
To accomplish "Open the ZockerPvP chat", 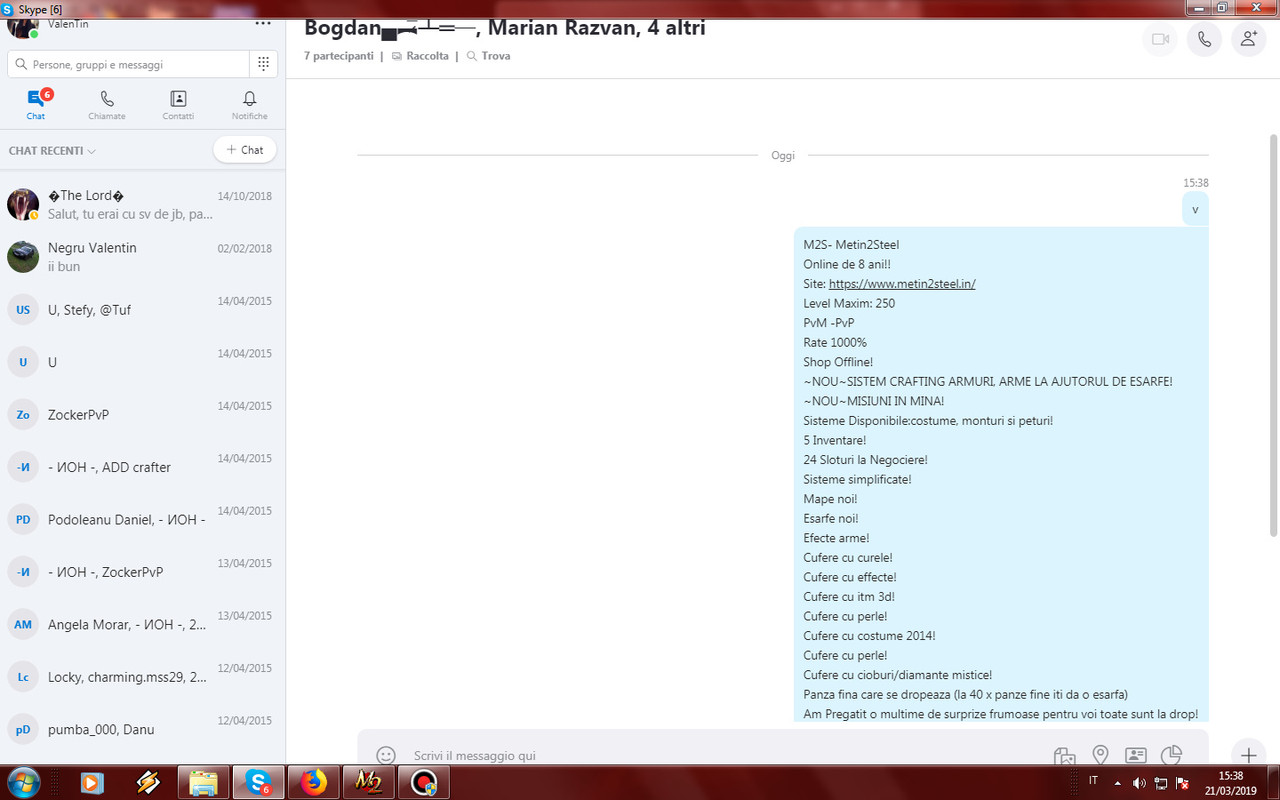I will pyautogui.click(x=142, y=415).
